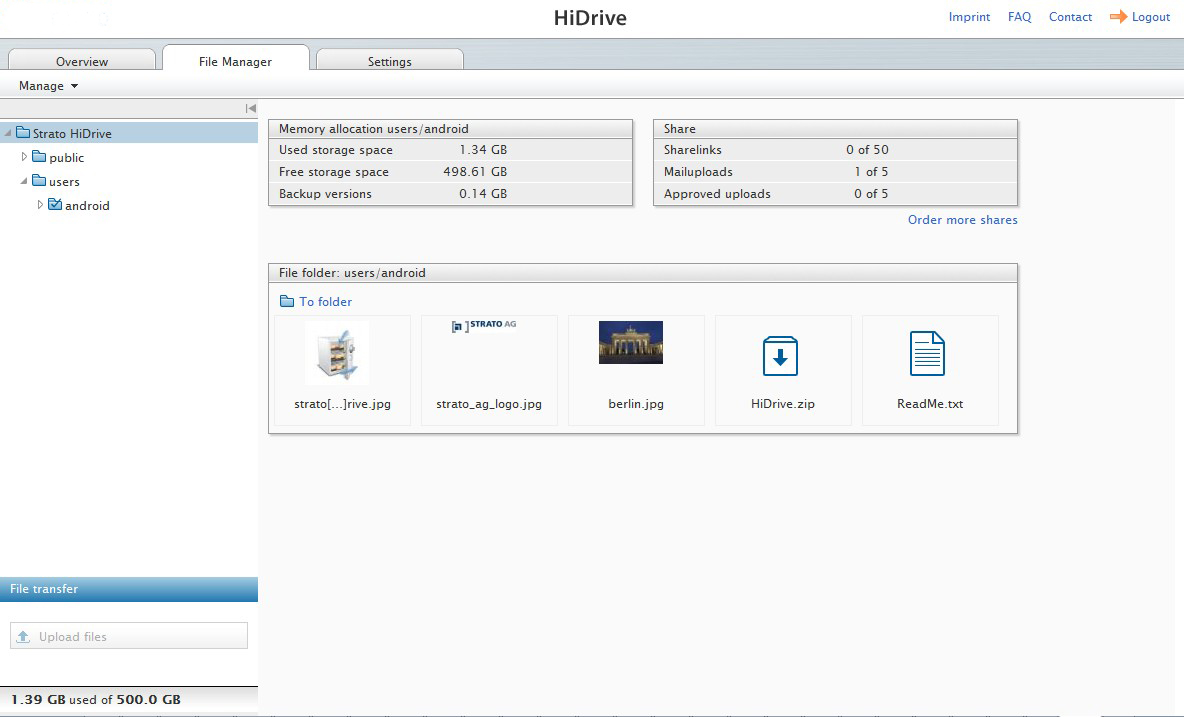
Task: Select the users tree label
Action: [64, 182]
